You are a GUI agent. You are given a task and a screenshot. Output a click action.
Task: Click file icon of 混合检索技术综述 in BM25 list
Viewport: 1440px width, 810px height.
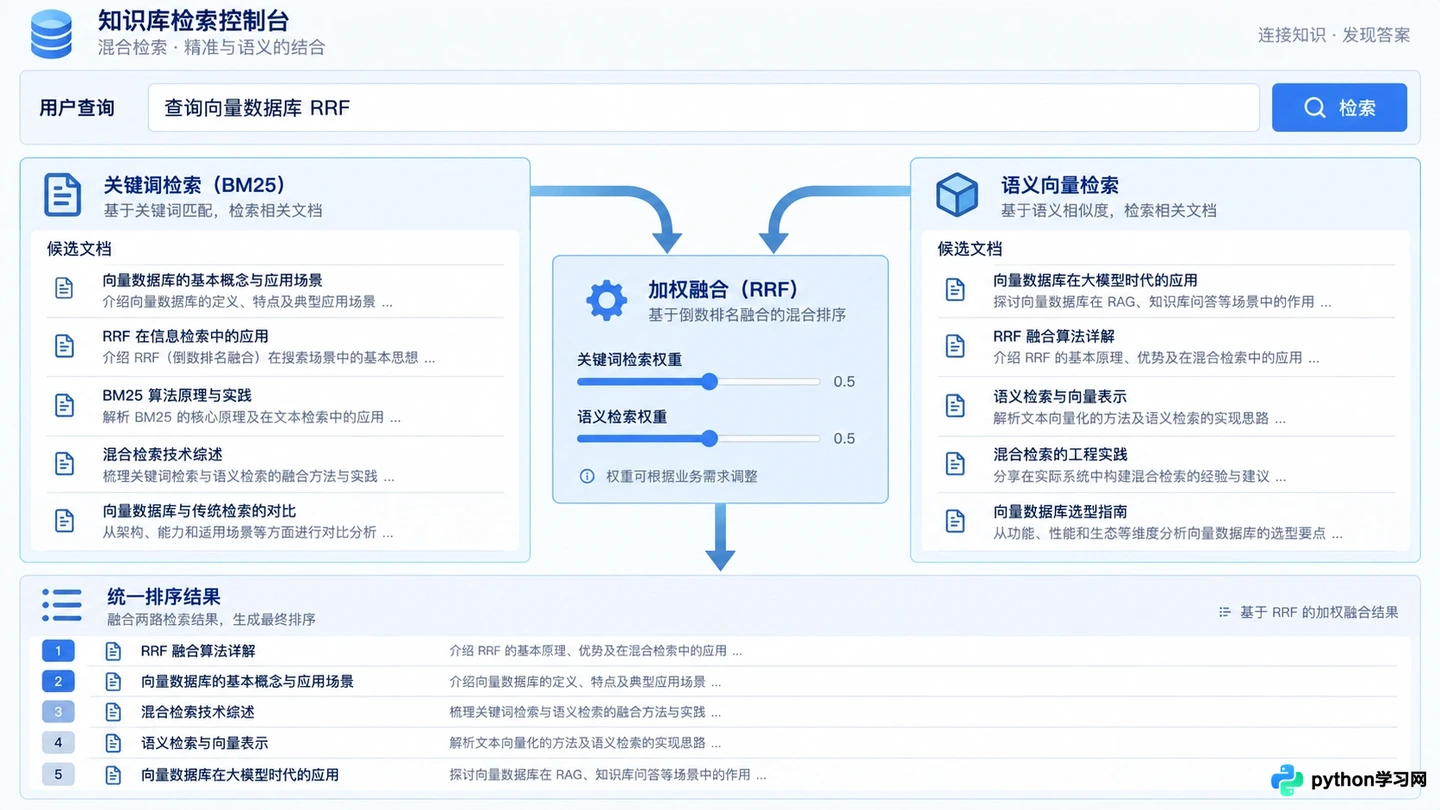(x=64, y=464)
